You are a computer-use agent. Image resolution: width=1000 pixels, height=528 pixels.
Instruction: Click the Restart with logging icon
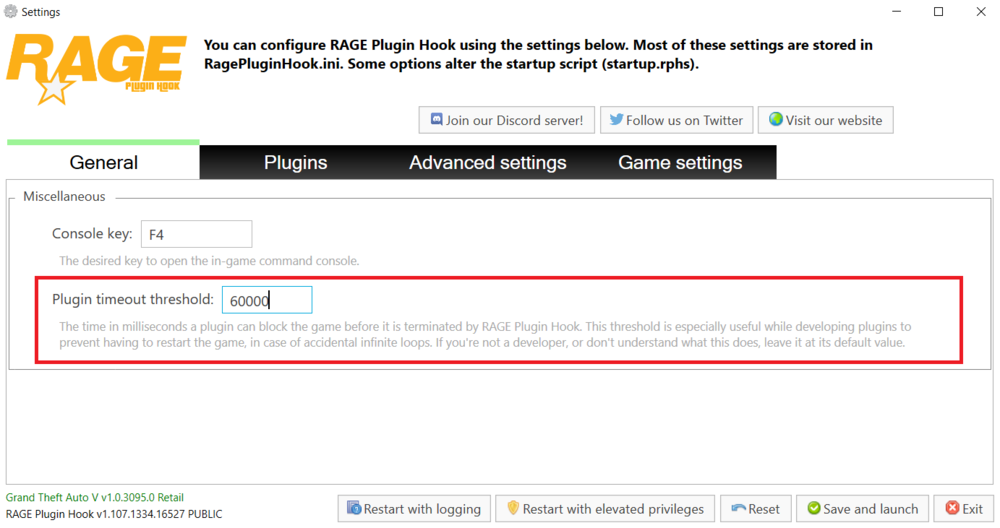[x=354, y=508]
